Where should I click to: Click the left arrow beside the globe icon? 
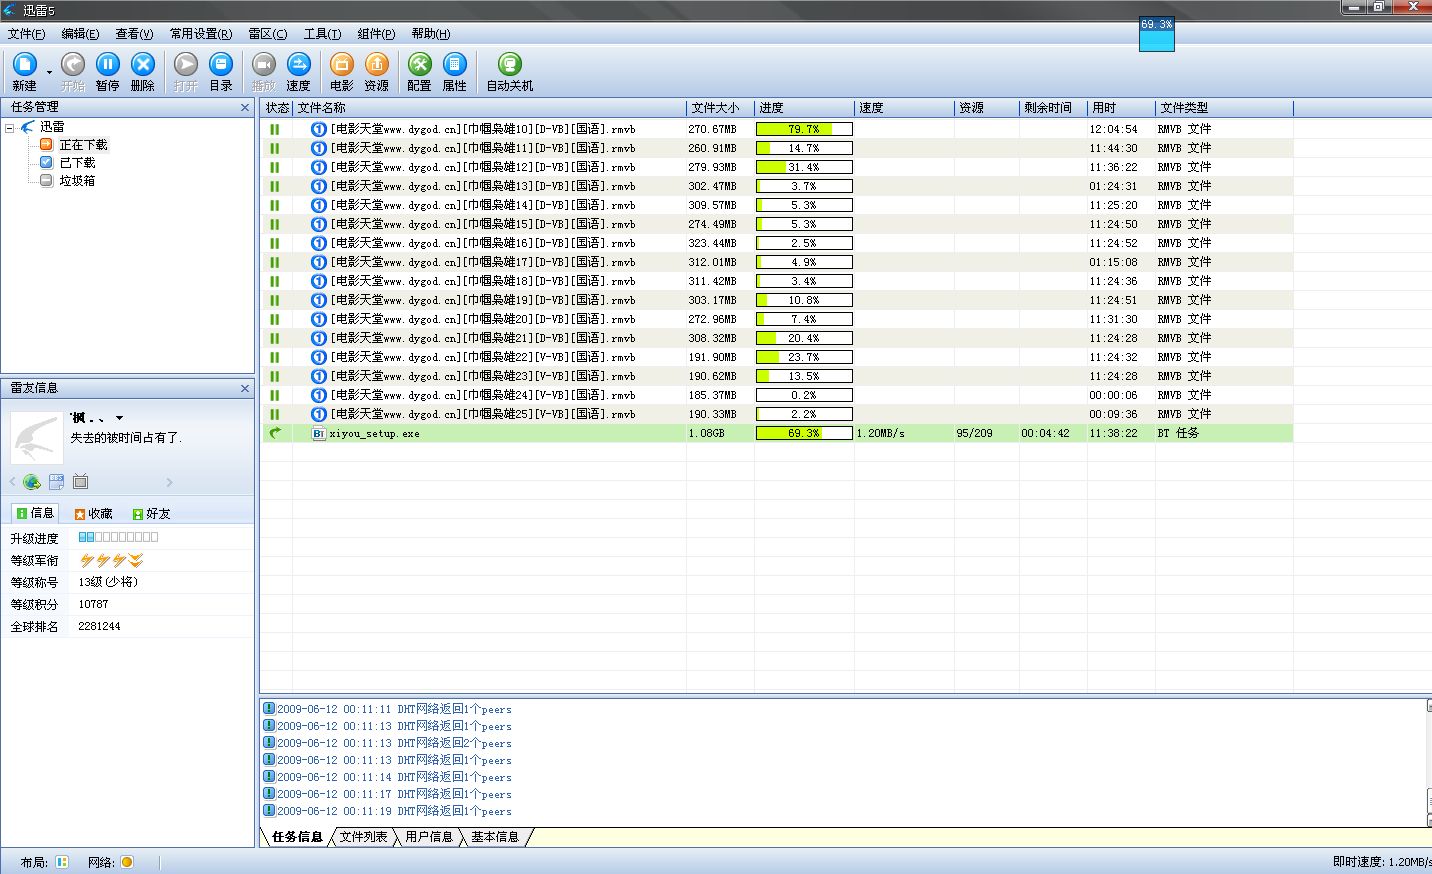click(x=13, y=482)
